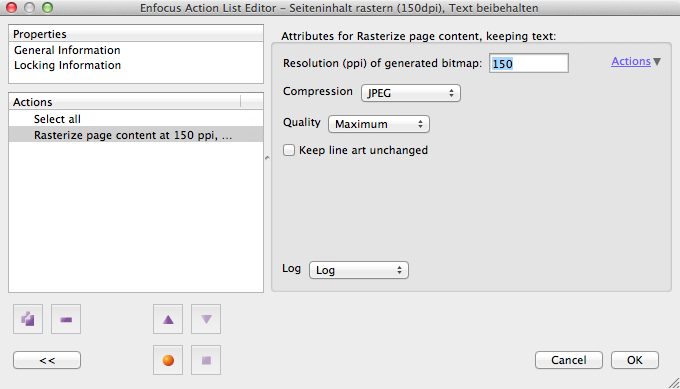Click the Properties list header
This screenshot has height=389, width=680.
136,34
